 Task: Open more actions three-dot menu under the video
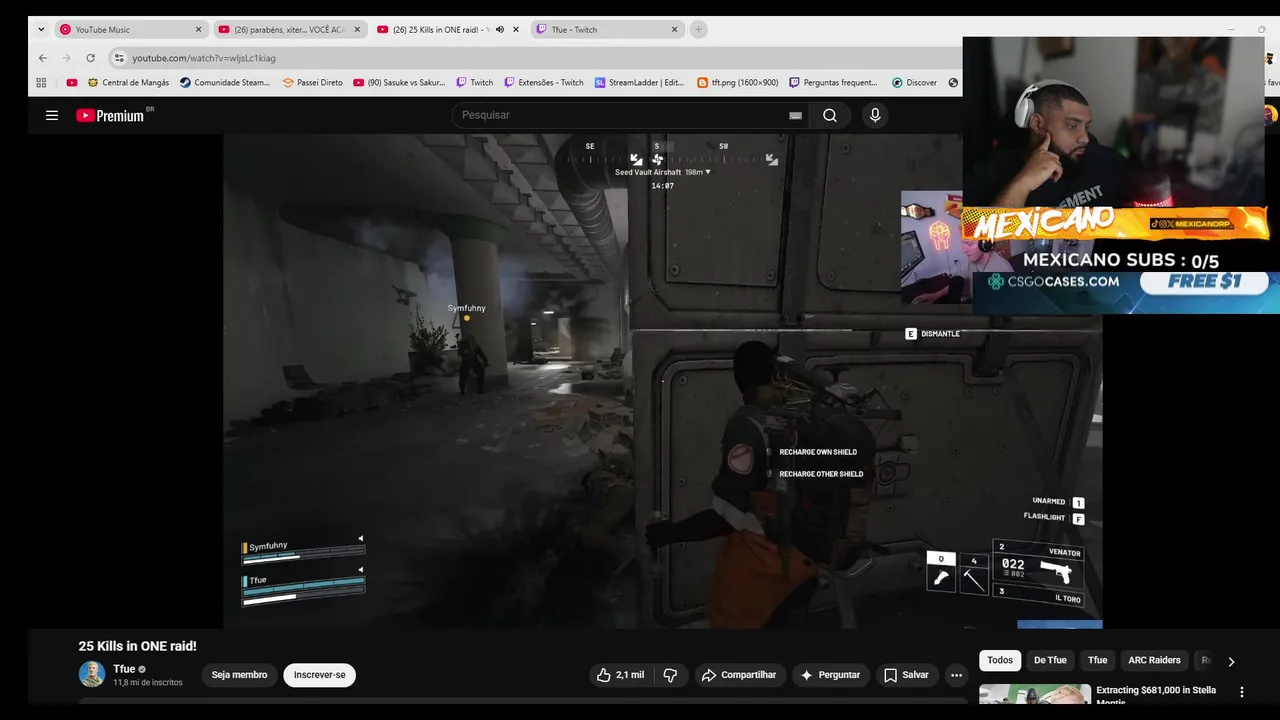click(x=956, y=675)
